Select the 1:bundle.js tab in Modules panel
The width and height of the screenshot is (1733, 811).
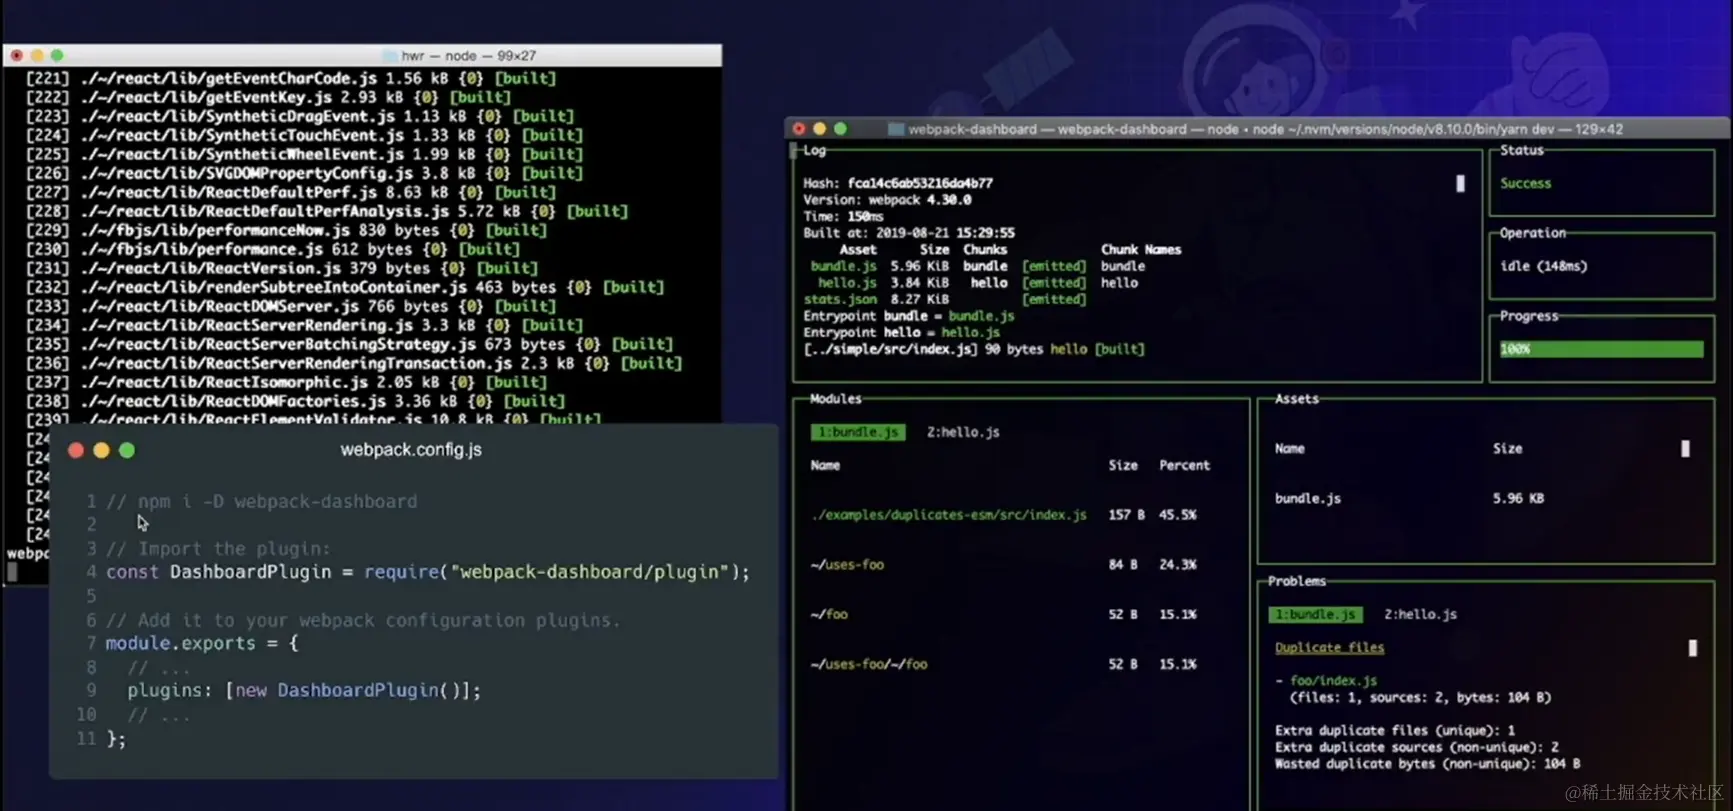coord(858,432)
